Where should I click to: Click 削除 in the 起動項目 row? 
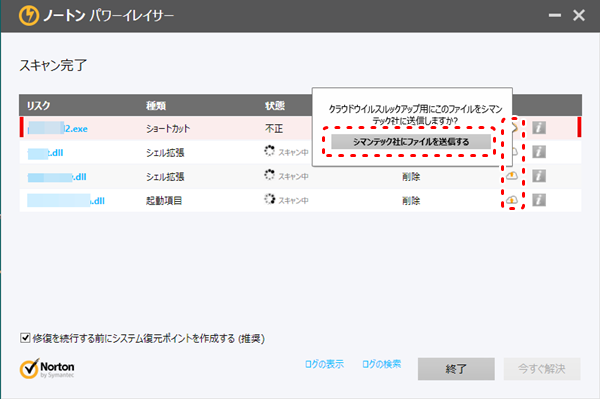point(411,200)
